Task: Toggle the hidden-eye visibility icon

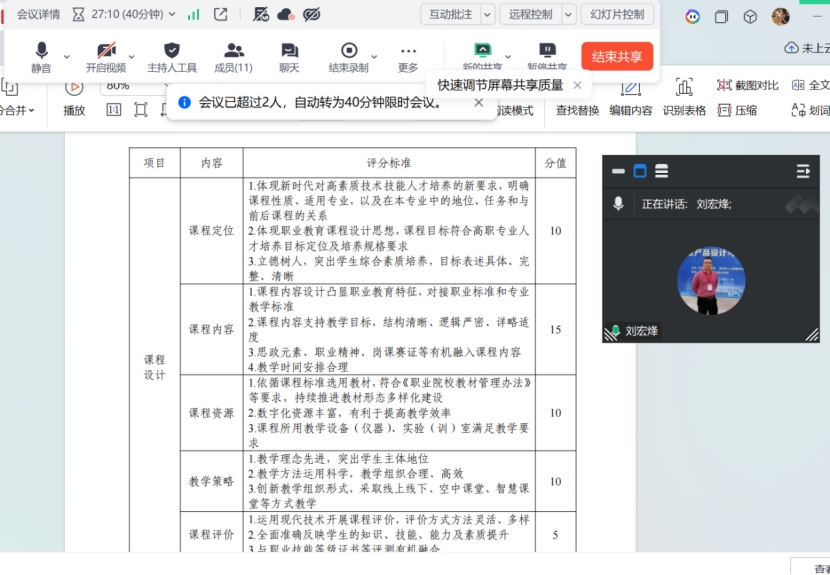Action: (x=312, y=14)
